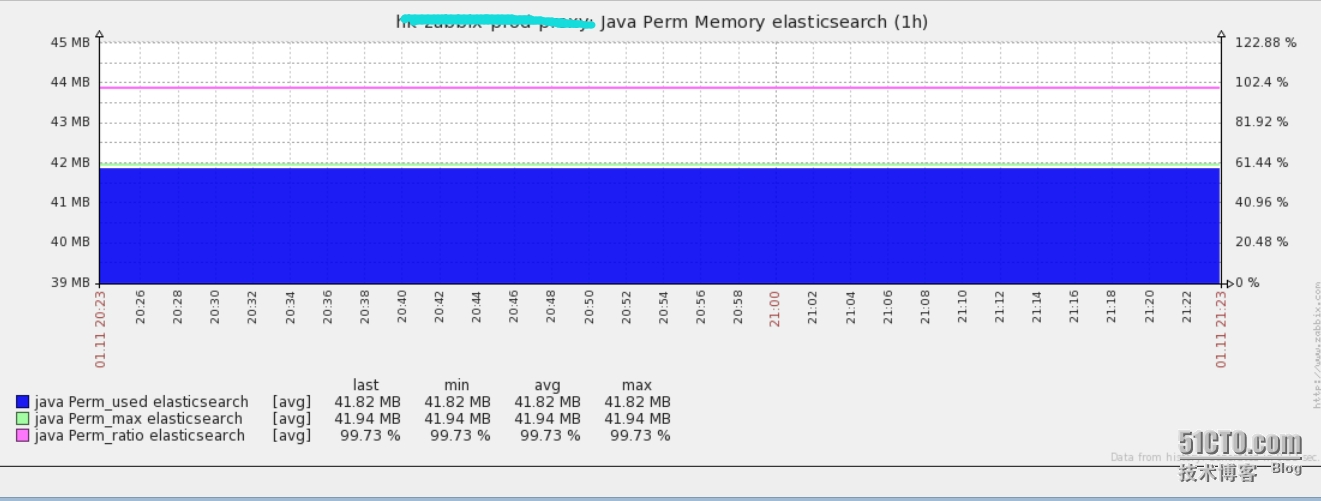The width and height of the screenshot is (1321, 501).
Task: Click legend label java Perm_used elasticsearch
Action: click(141, 402)
